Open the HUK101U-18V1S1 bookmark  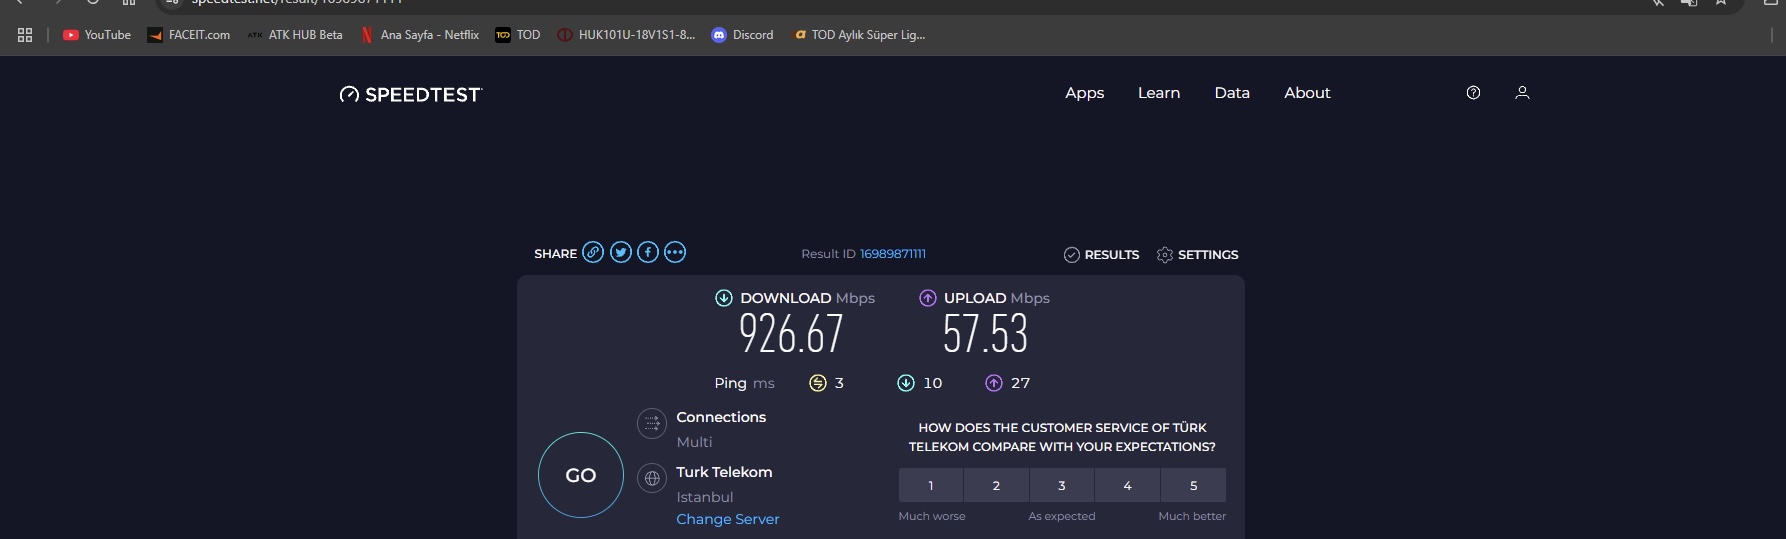pos(627,35)
